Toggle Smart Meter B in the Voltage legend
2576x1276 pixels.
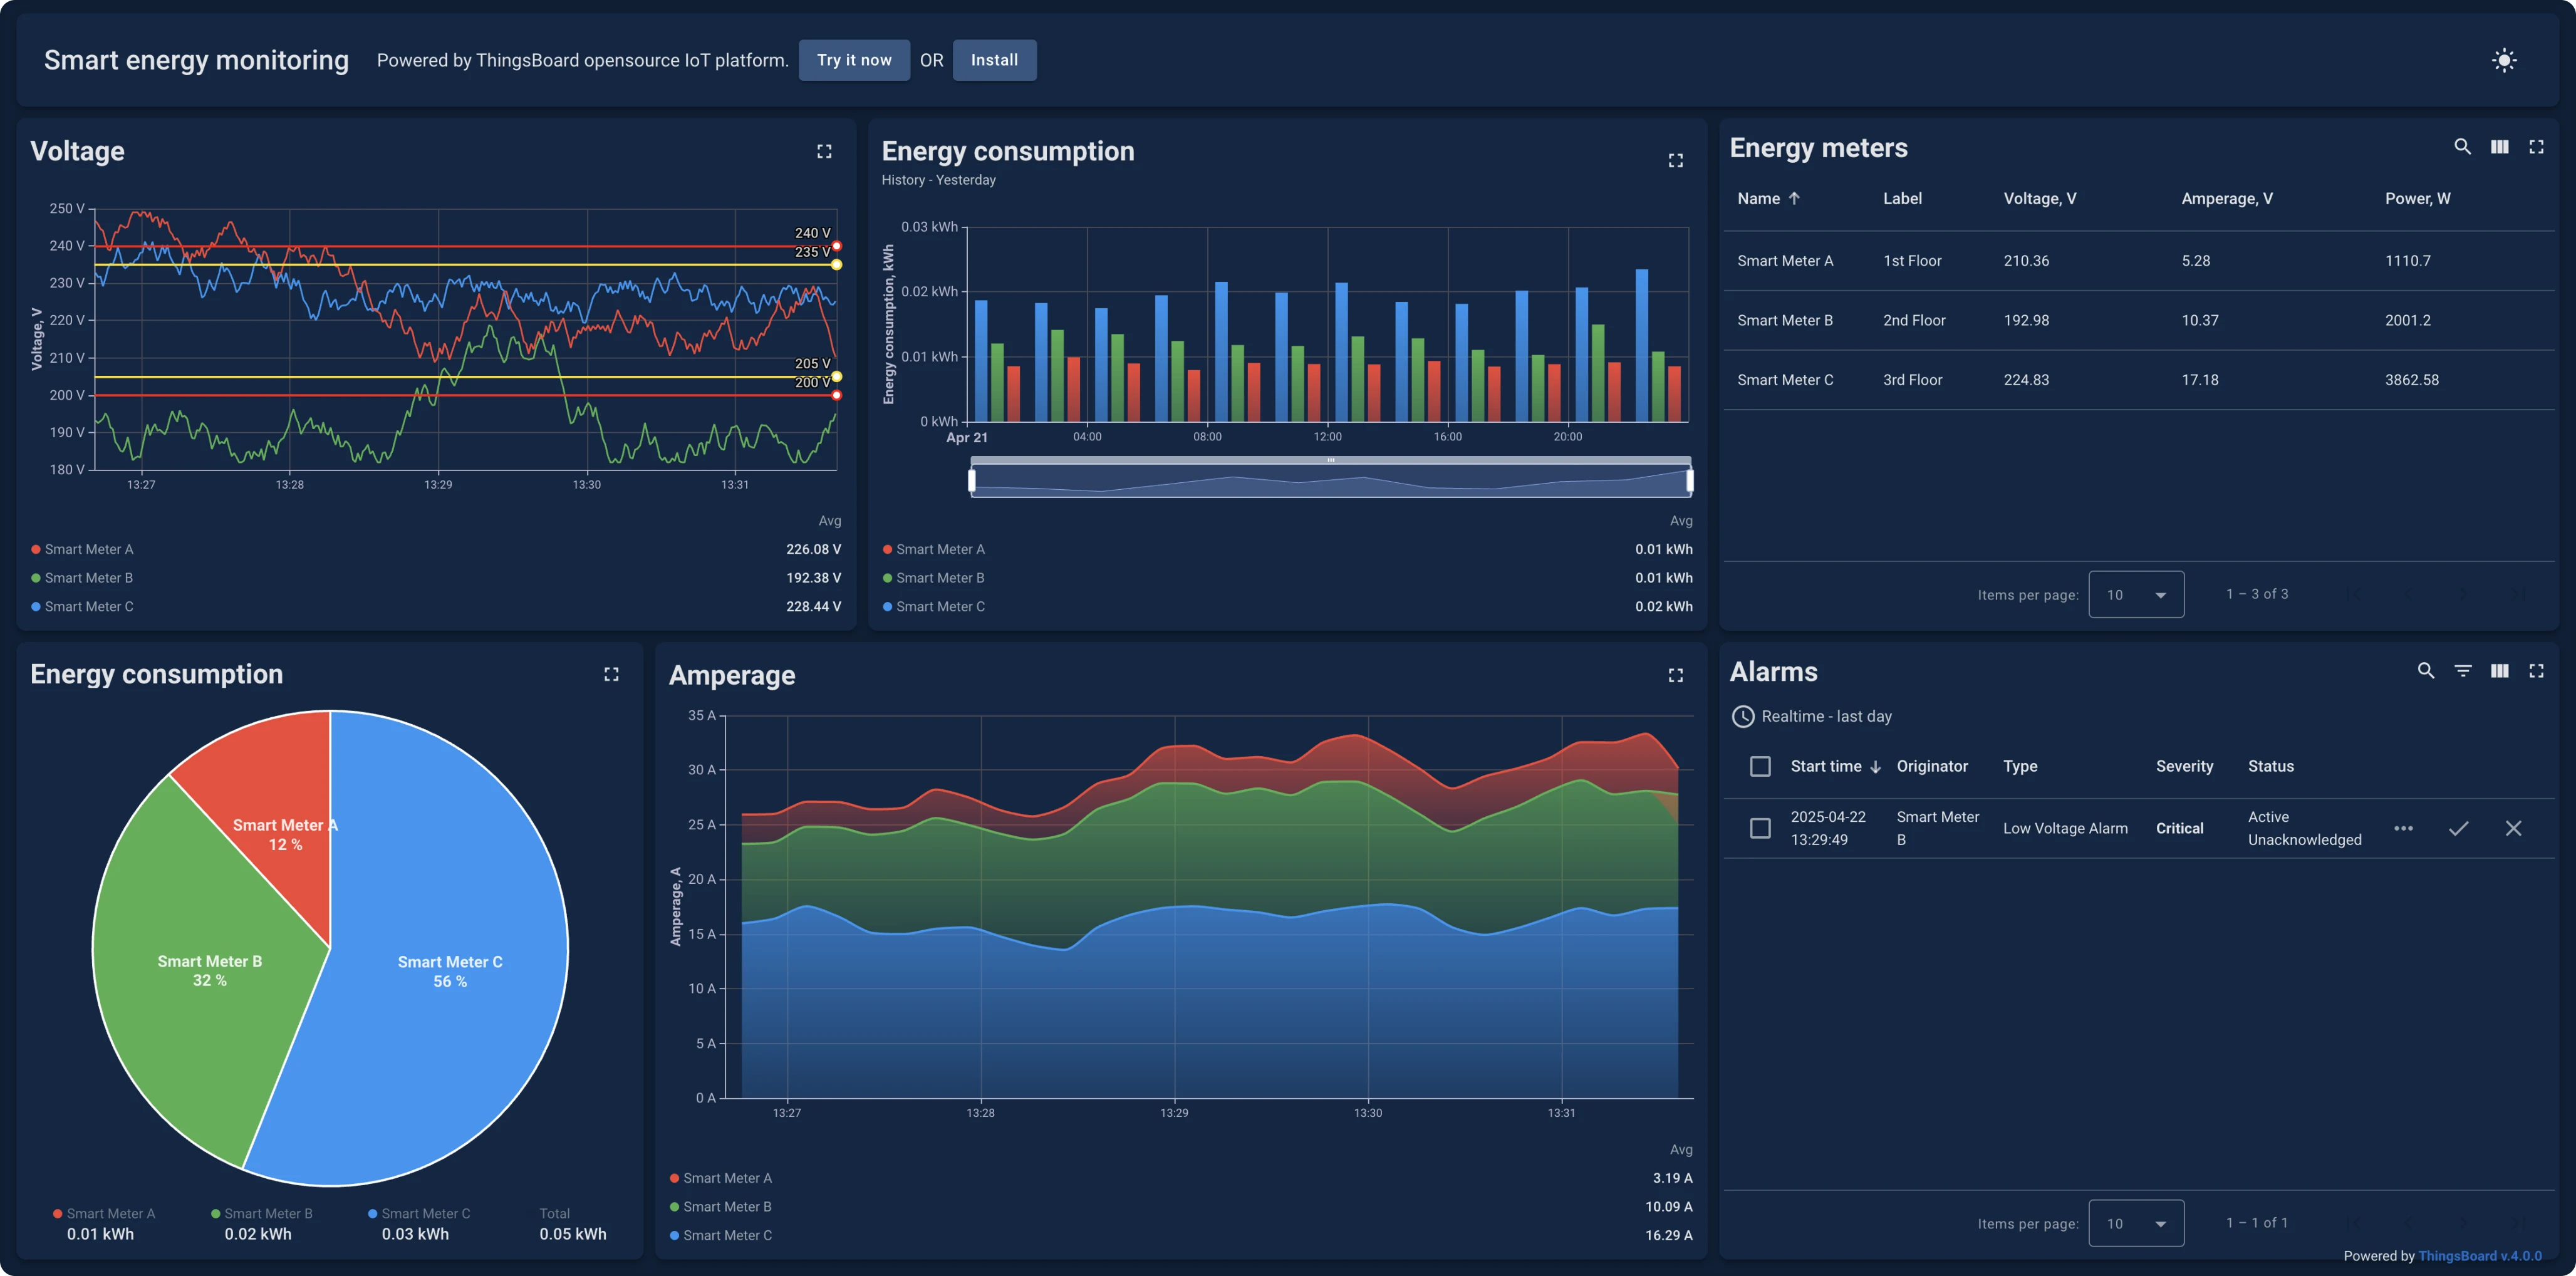88,577
